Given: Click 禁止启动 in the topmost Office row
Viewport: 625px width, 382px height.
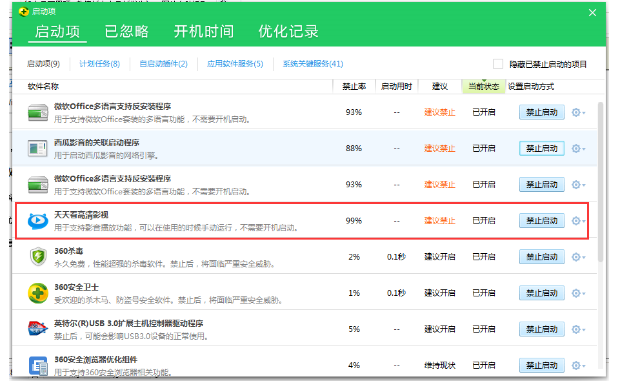Looking at the screenshot, I should click(x=542, y=112).
